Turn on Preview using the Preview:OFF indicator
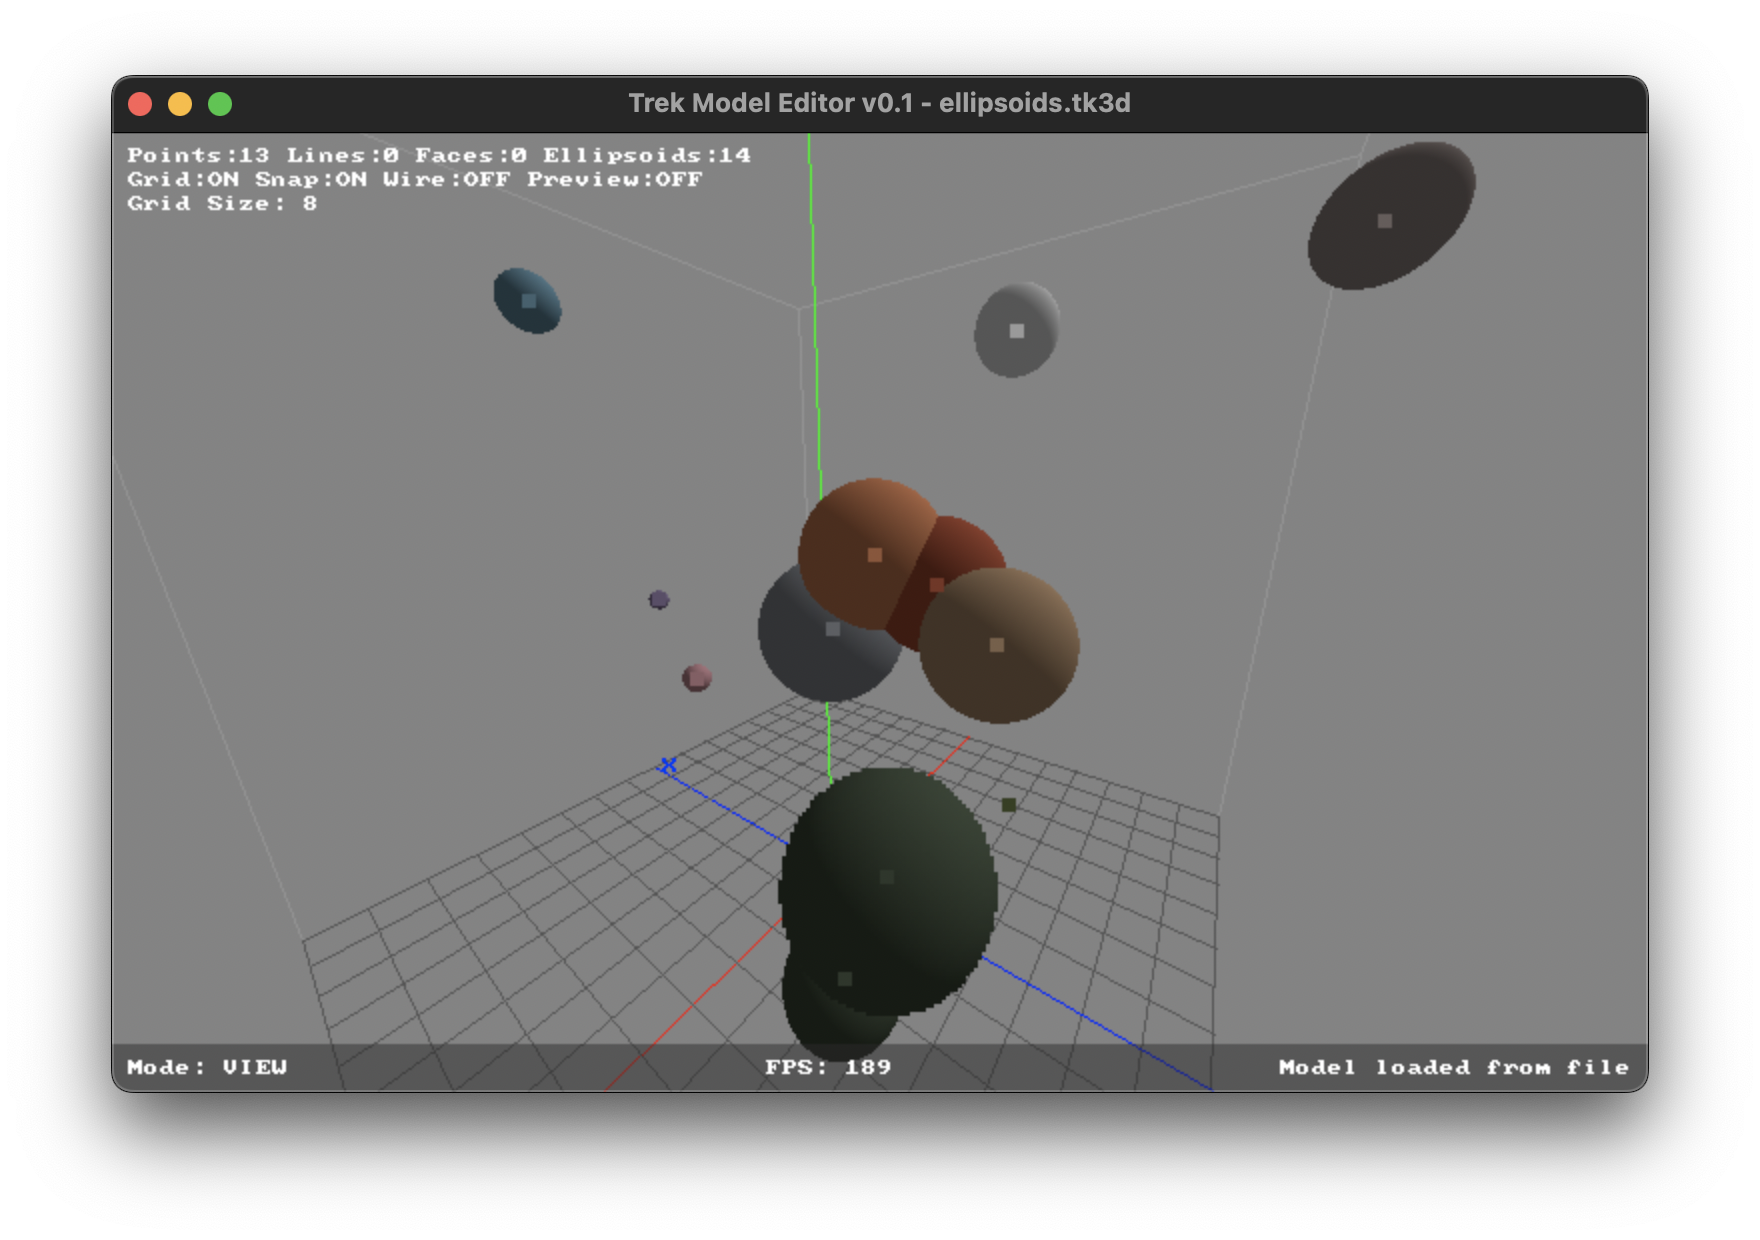1760x1240 pixels. point(614,179)
